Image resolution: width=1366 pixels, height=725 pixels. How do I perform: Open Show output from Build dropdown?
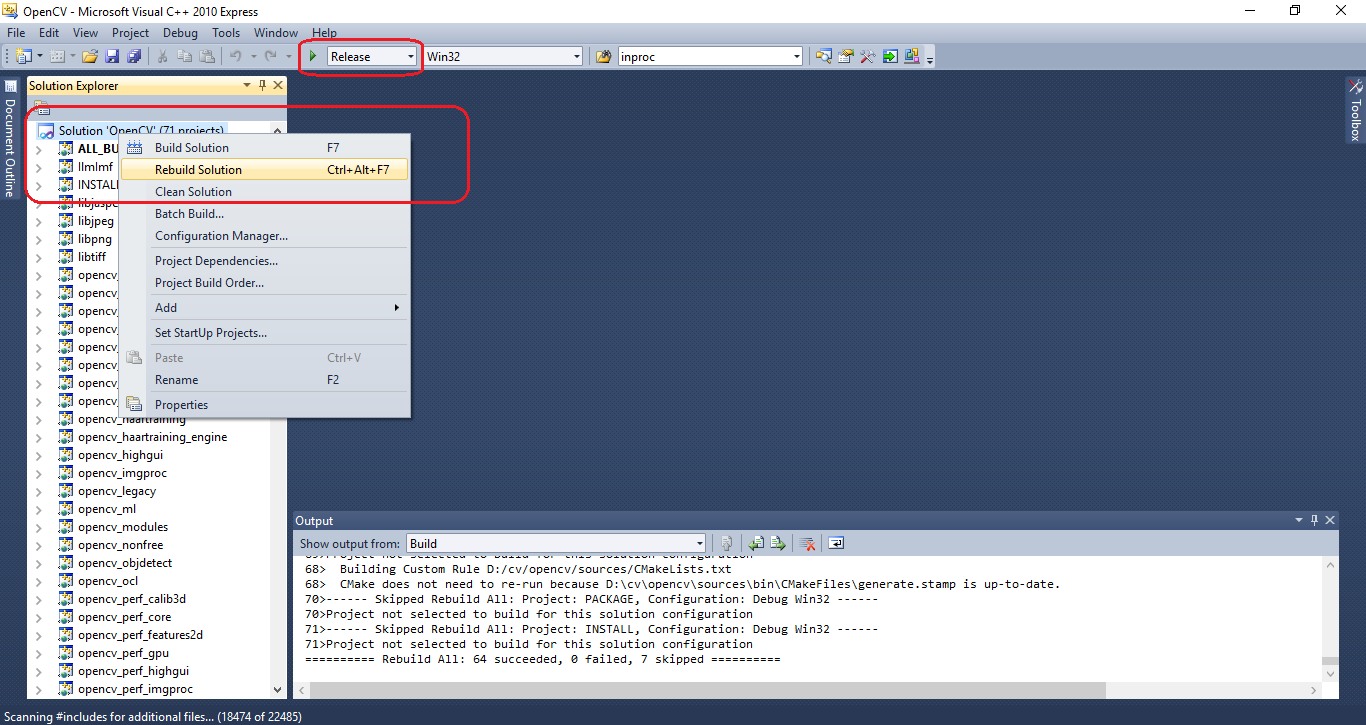pos(698,543)
